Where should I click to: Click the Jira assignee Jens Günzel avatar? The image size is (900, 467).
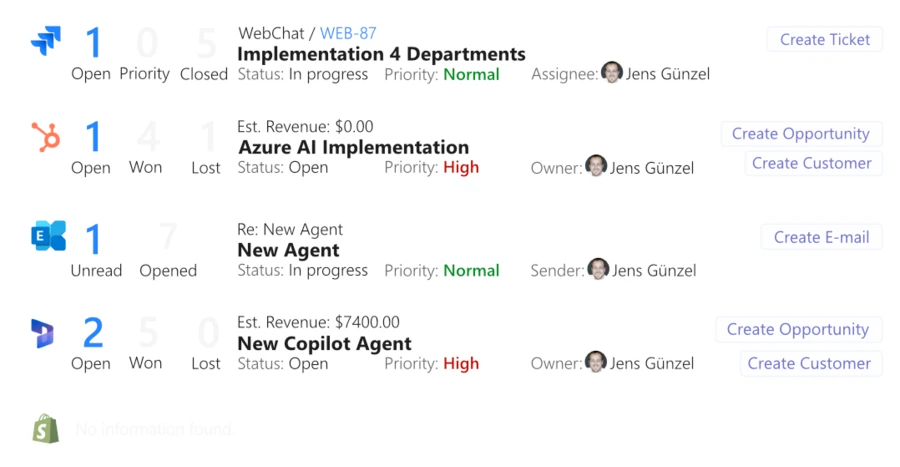(612, 73)
